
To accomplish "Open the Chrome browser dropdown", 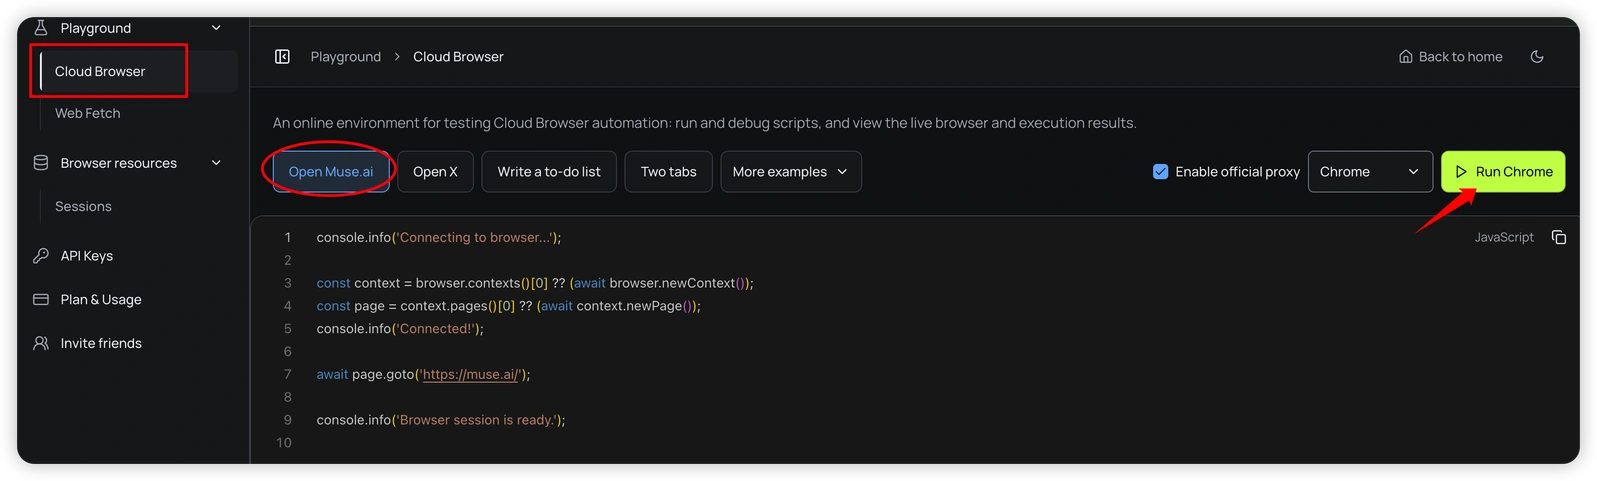I will coord(1370,172).
